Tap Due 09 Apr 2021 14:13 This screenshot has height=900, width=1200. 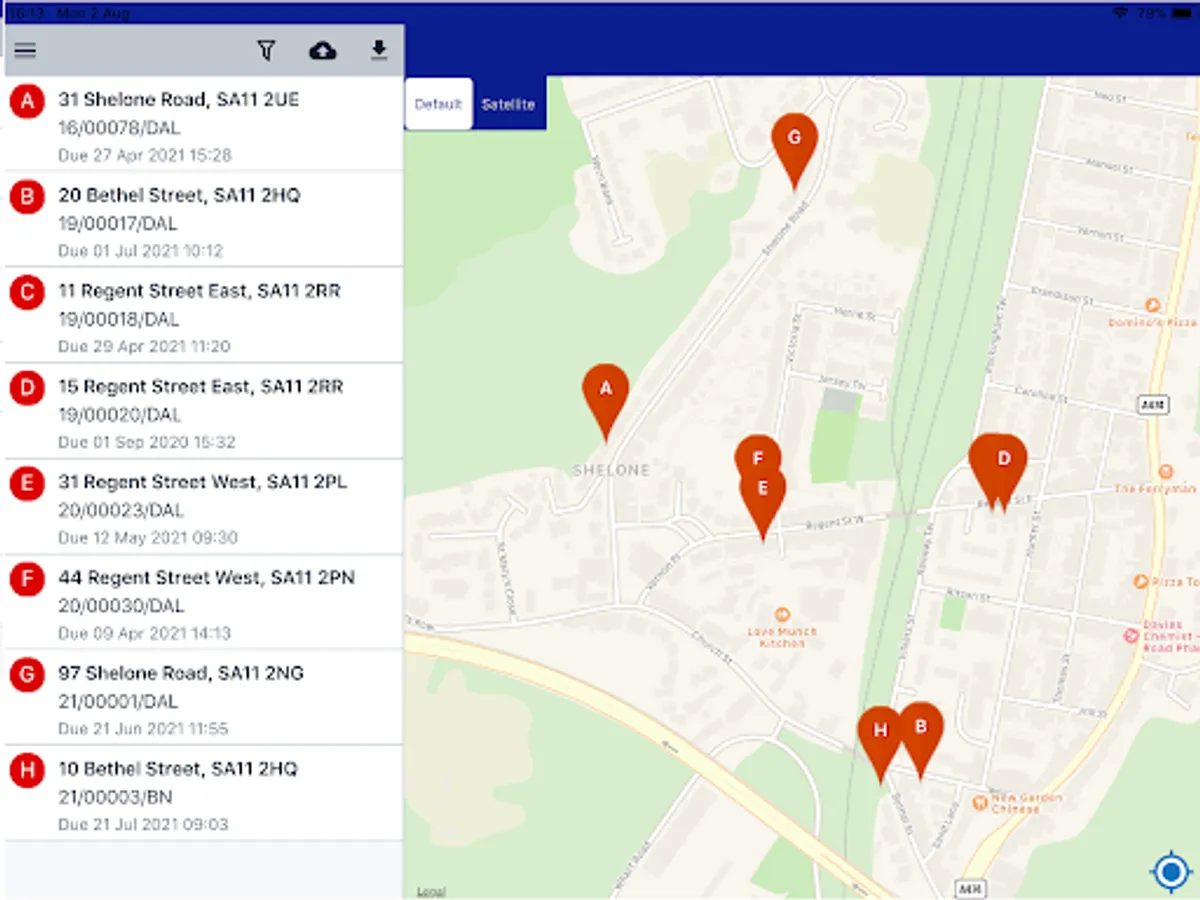pyautogui.click(x=145, y=633)
